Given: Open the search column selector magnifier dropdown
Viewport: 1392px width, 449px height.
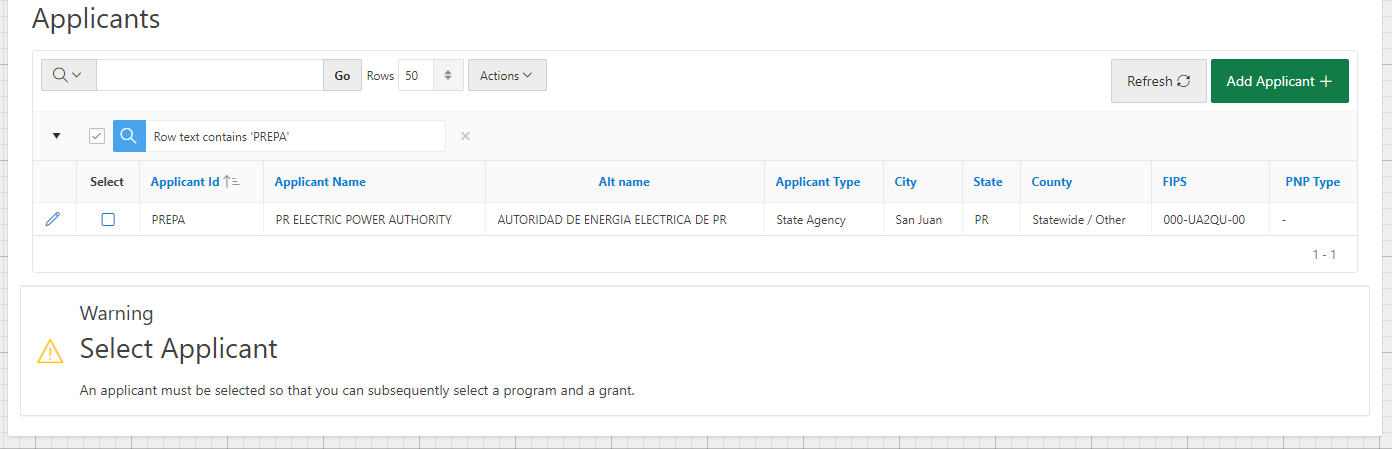Looking at the screenshot, I should click(68, 75).
